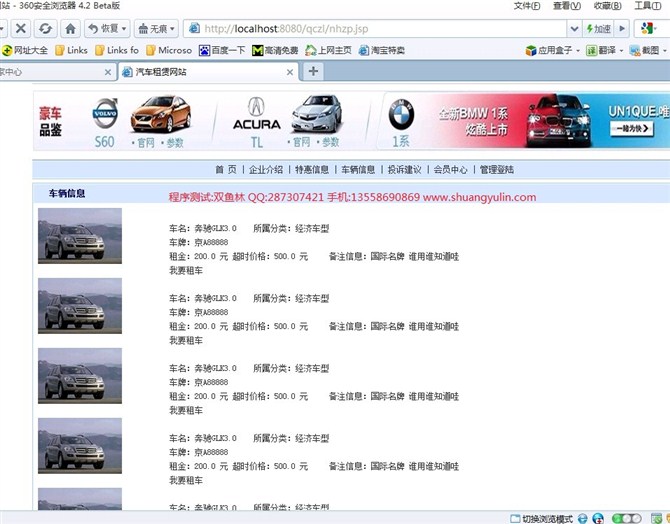670x524 pixels.
Task: Click the Google search engine icon
Action: tap(648, 29)
